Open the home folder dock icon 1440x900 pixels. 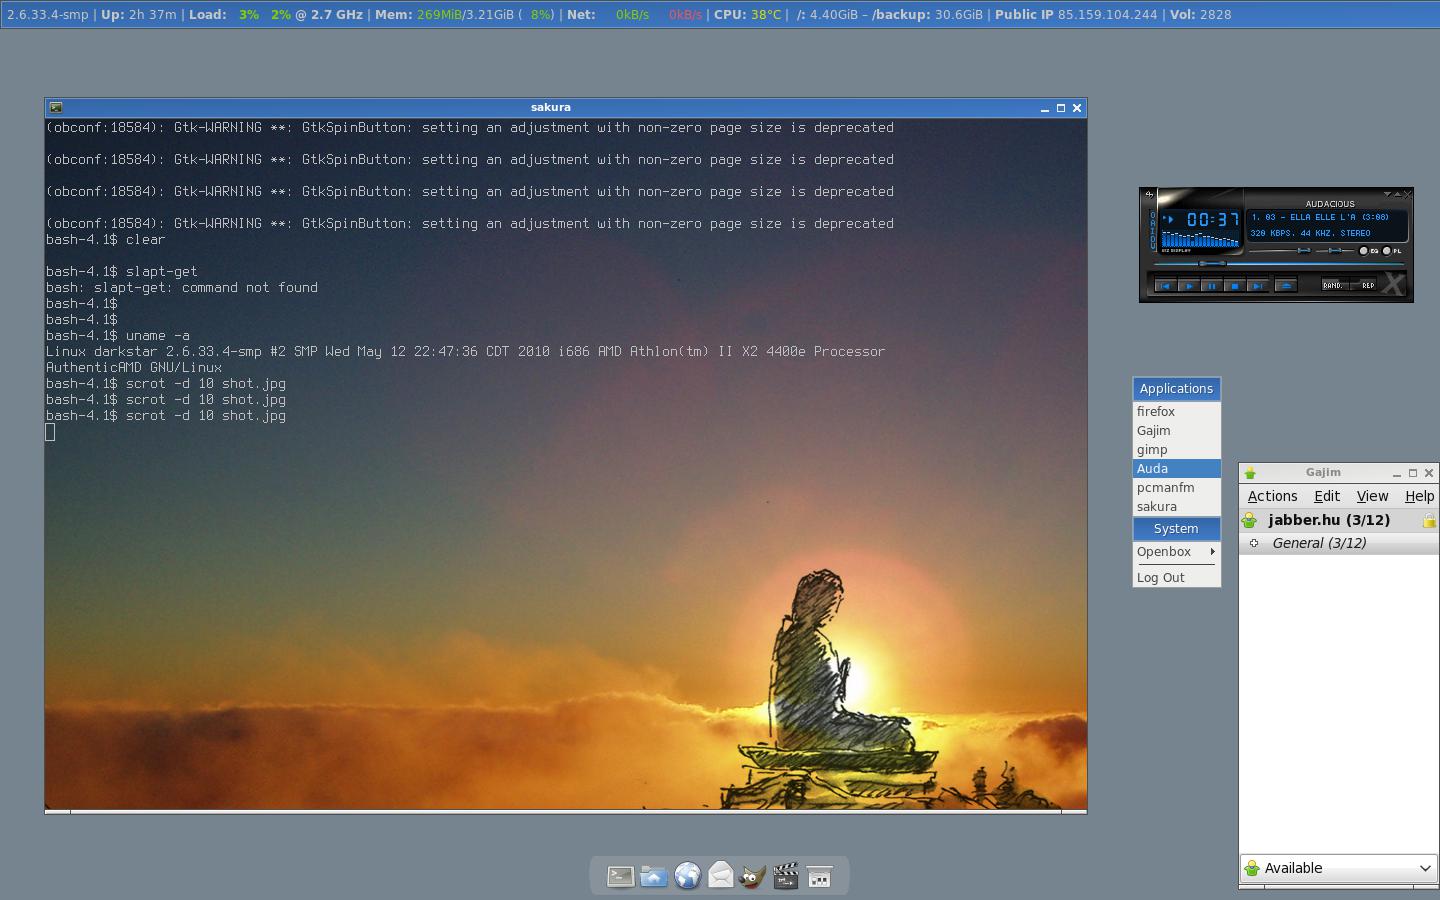(x=653, y=877)
